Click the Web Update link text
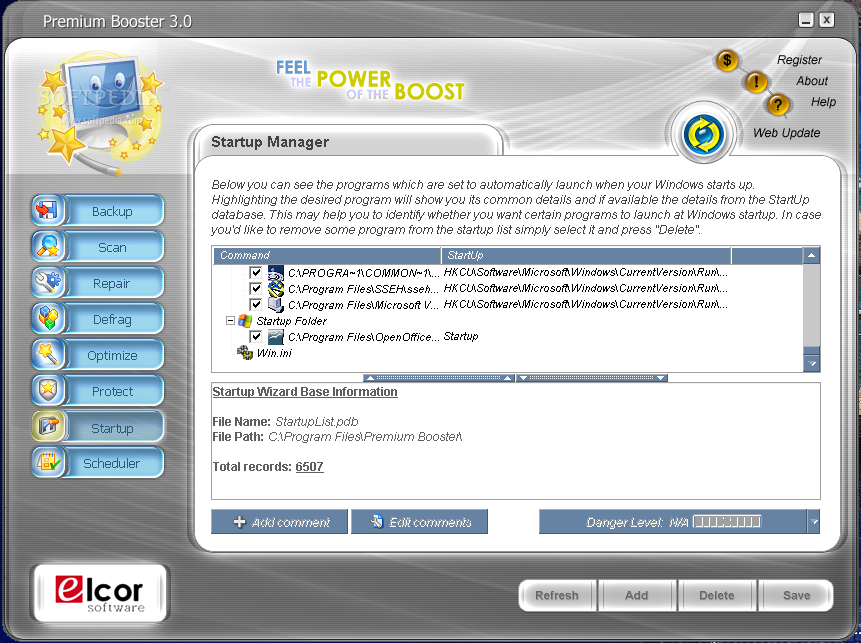 786,133
